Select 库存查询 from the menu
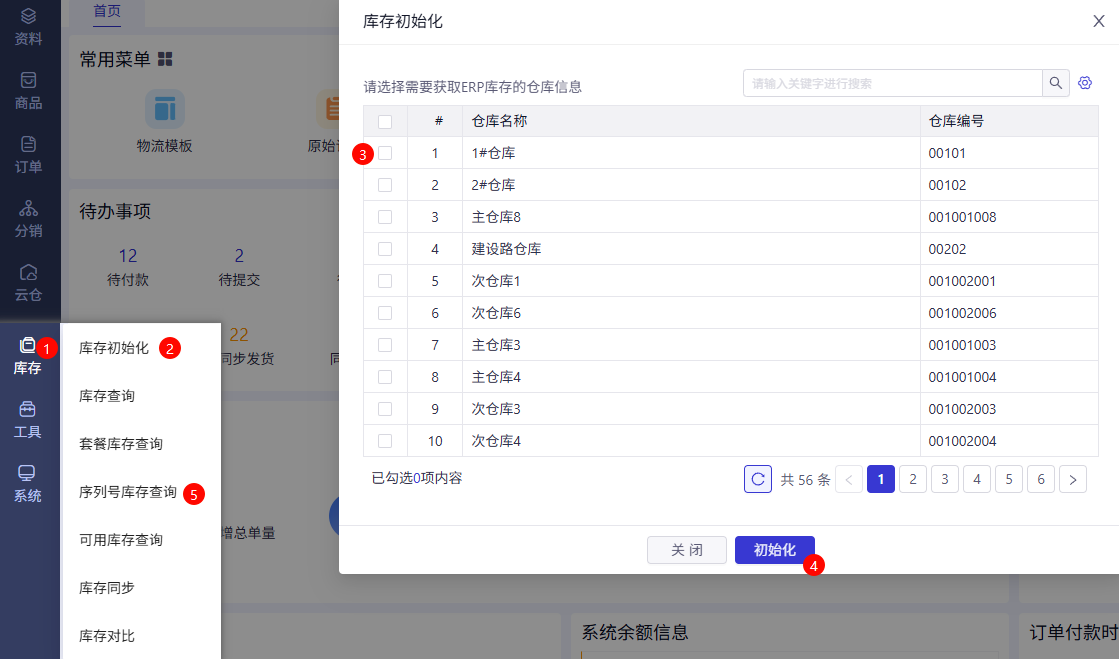Viewport: 1119px width, 659px height. point(106,396)
